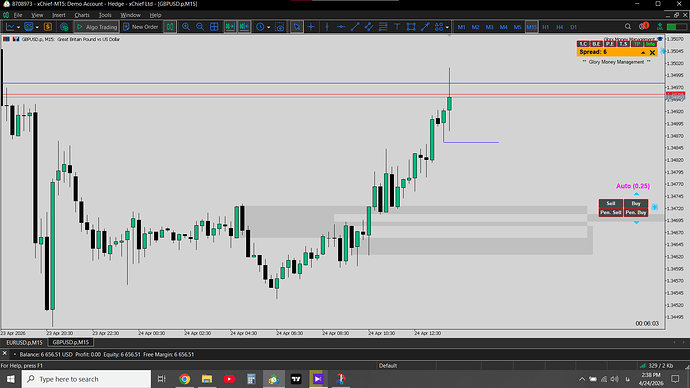Switch chart to H1 timeframe
The image size is (690, 388).
[x=546, y=27]
